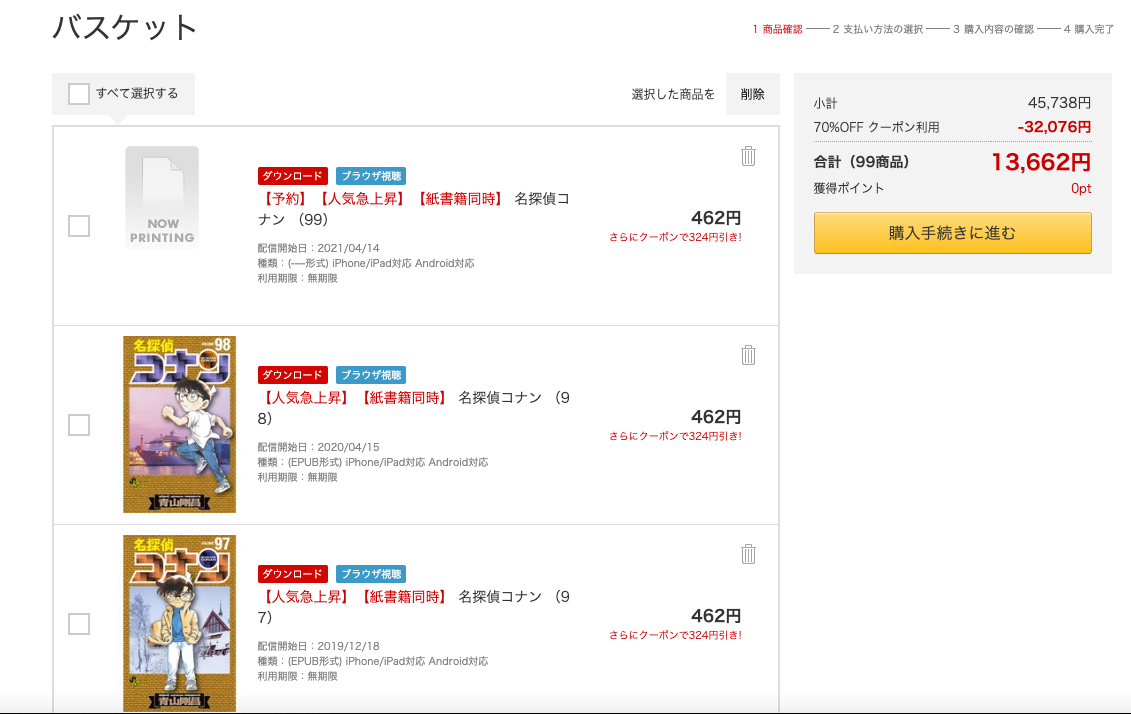This screenshot has width=1131, height=714.
Task: Click the 45,738円 subtotal value
Action: click(x=1060, y=103)
